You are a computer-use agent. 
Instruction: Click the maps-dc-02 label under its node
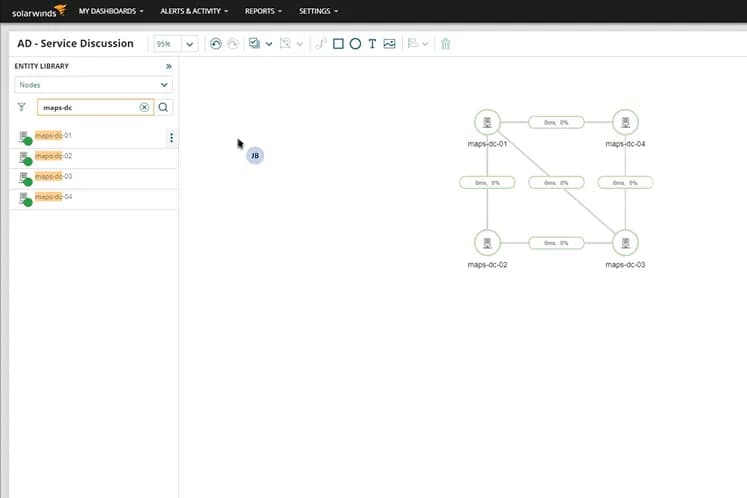click(487, 264)
